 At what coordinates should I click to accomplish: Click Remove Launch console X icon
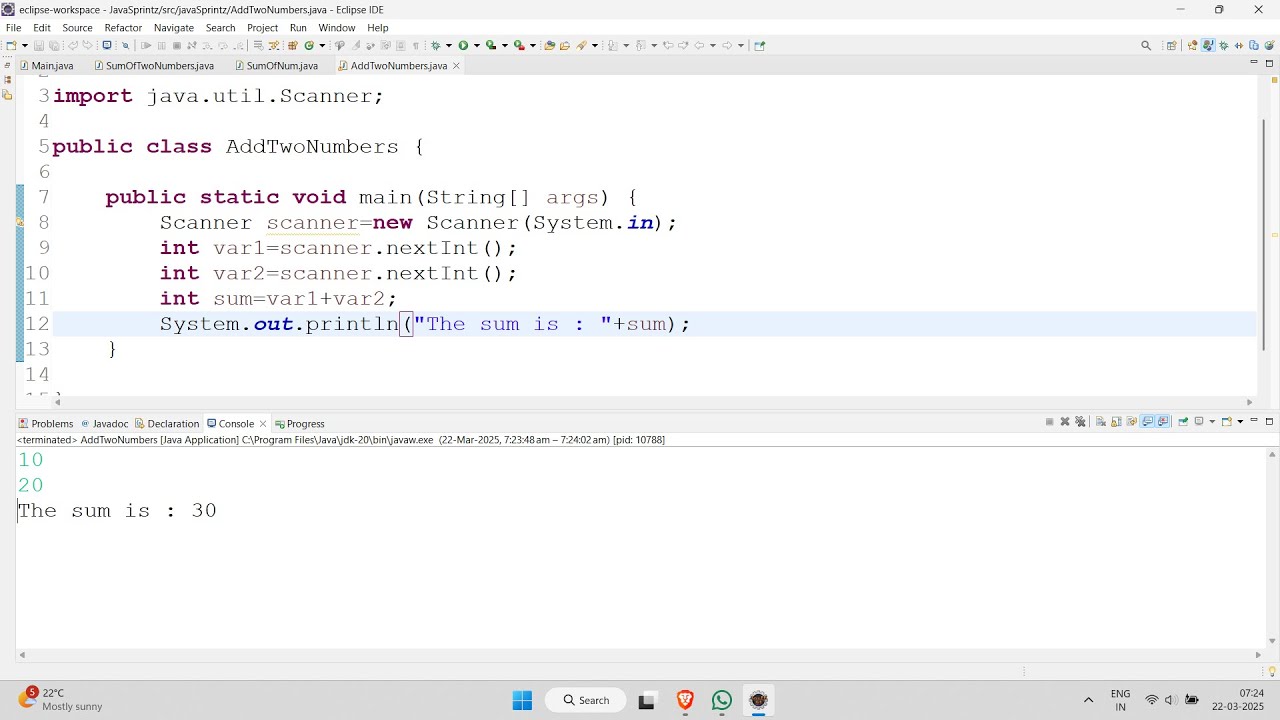coord(1065,422)
